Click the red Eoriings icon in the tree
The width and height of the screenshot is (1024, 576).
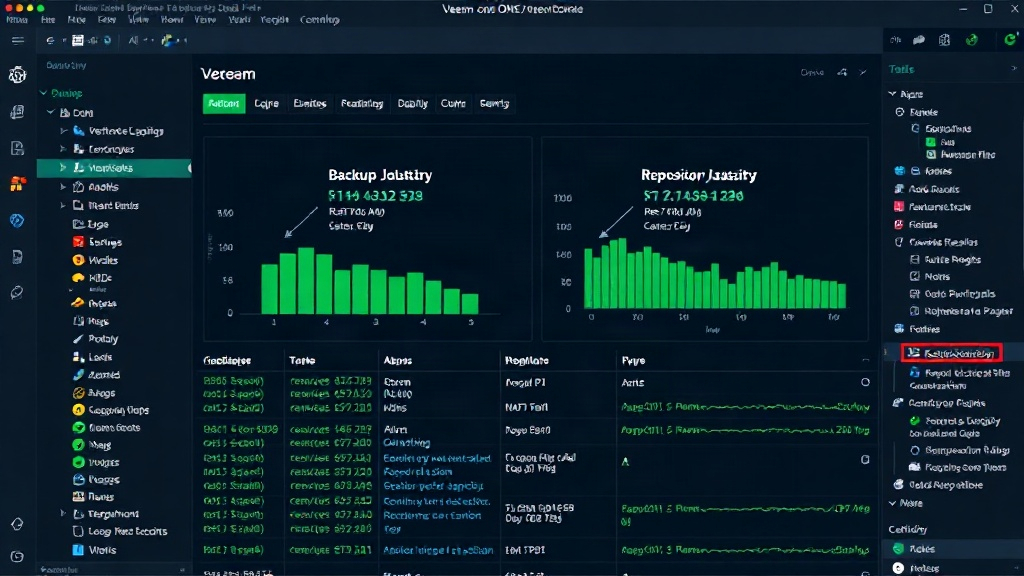click(x=78, y=242)
